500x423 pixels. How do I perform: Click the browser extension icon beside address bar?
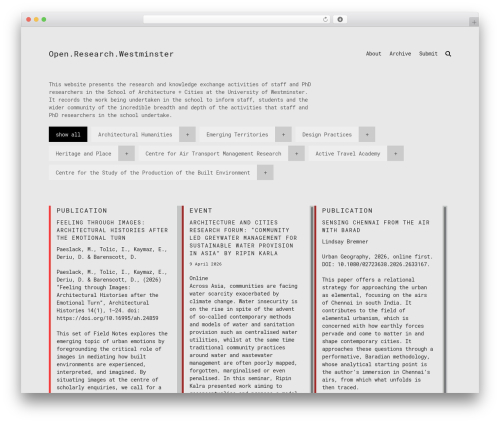(340, 19)
